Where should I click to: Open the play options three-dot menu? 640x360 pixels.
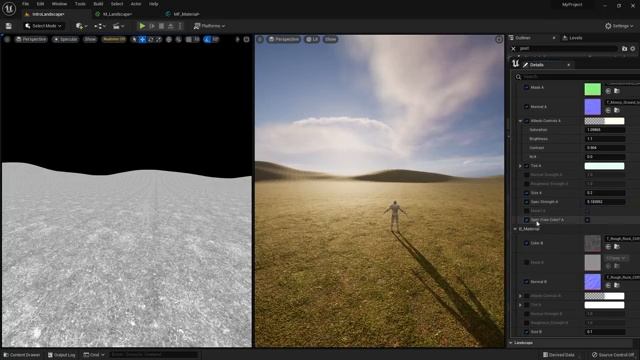point(180,26)
